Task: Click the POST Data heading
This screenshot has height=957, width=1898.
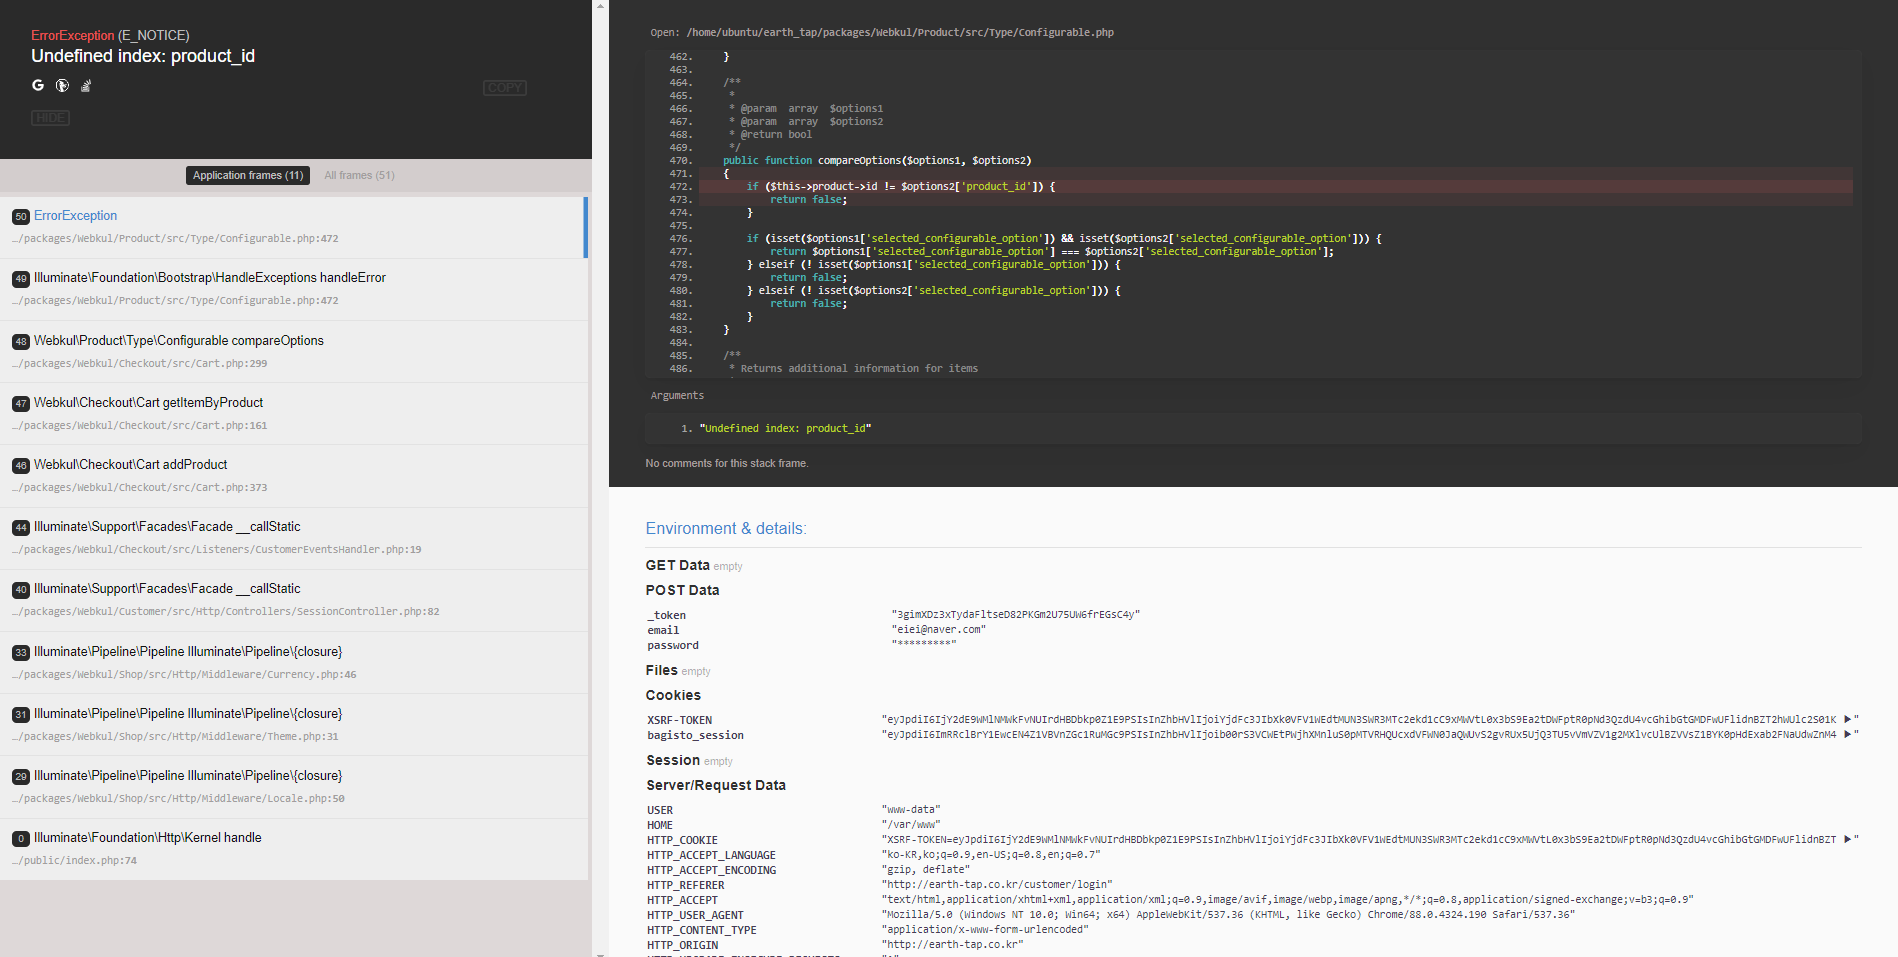Action: click(x=682, y=590)
